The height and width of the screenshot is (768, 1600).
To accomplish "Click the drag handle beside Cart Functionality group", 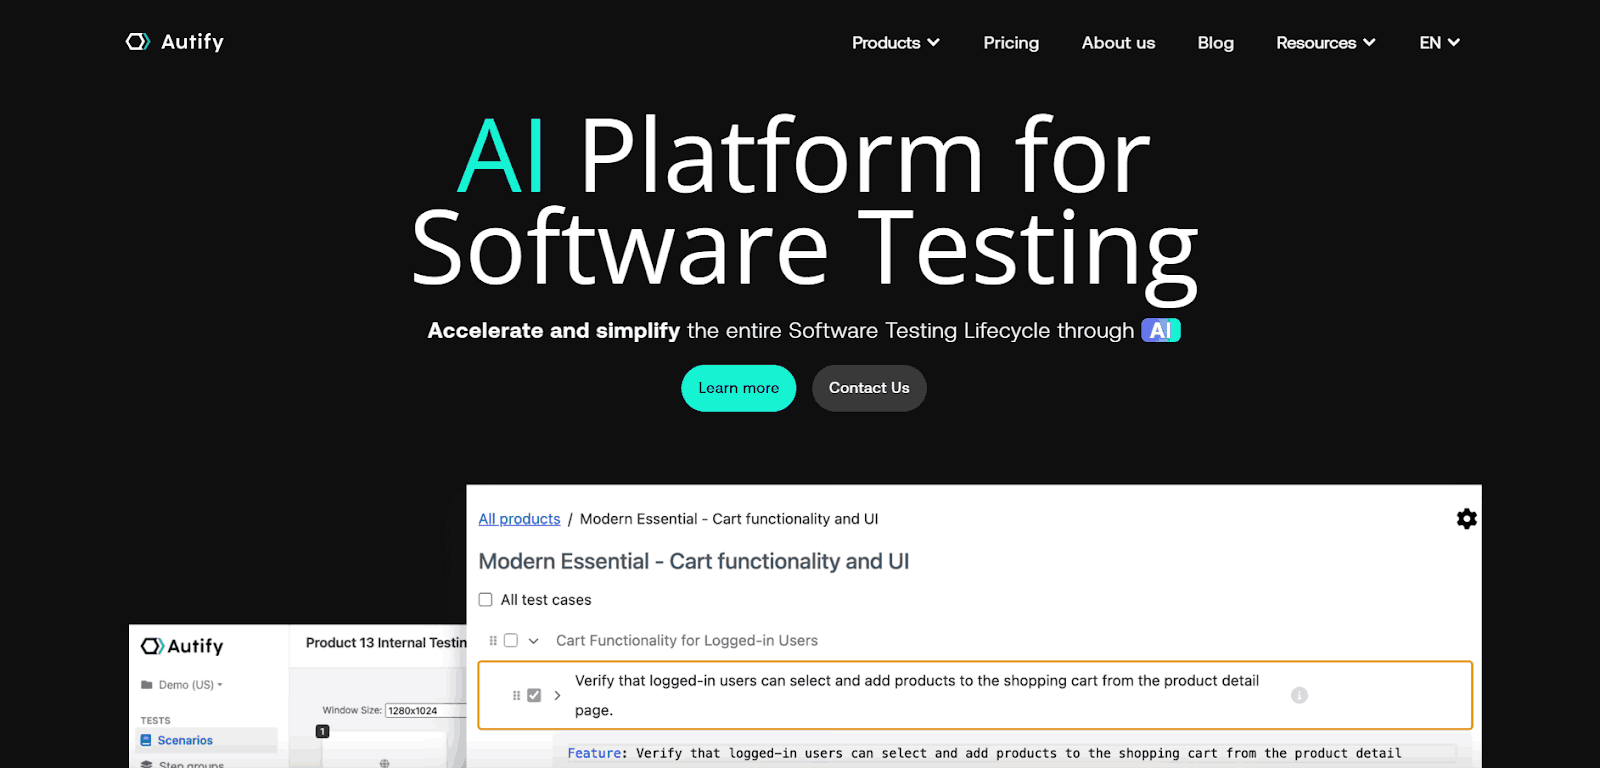I will tap(493, 641).
